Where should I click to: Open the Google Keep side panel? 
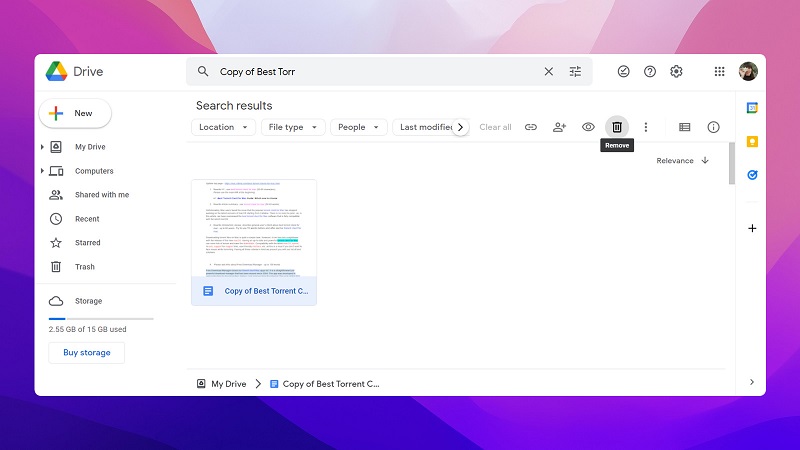(752, 141)
